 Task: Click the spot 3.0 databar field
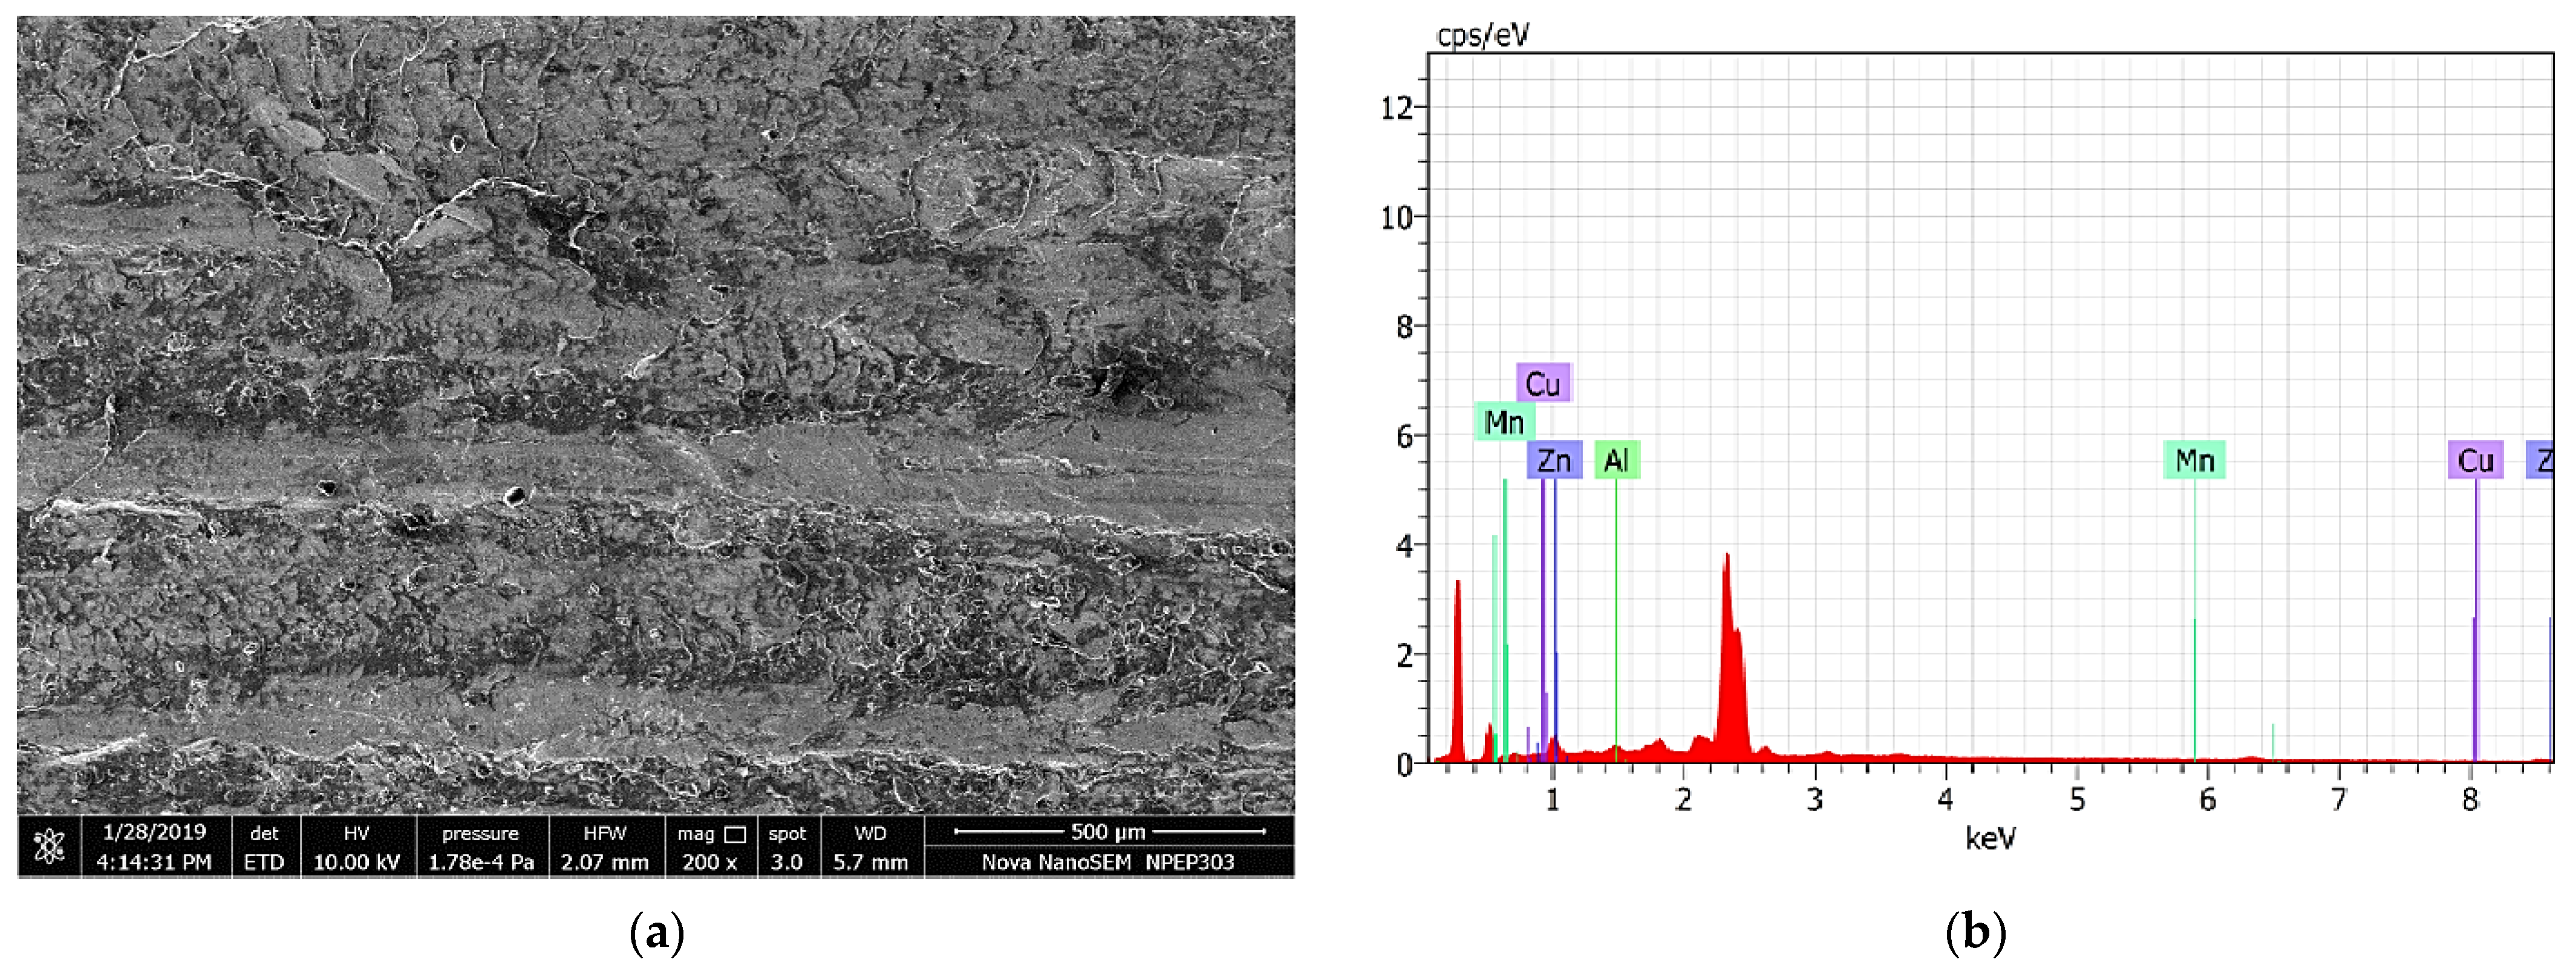click(x=787, y=847)
